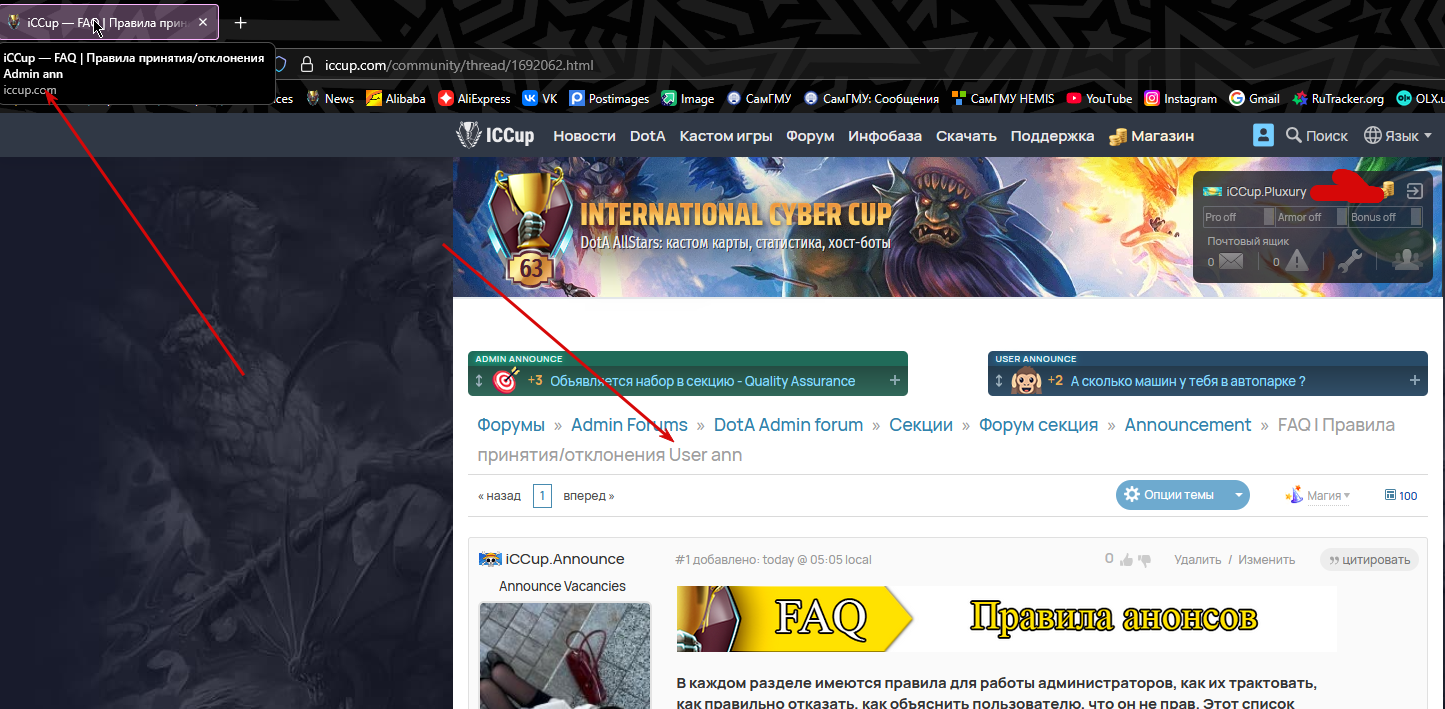The width and height of the screenshot is (1445, 709).
Task: Open the Скачать menu
Action: [x=966, y=136]
